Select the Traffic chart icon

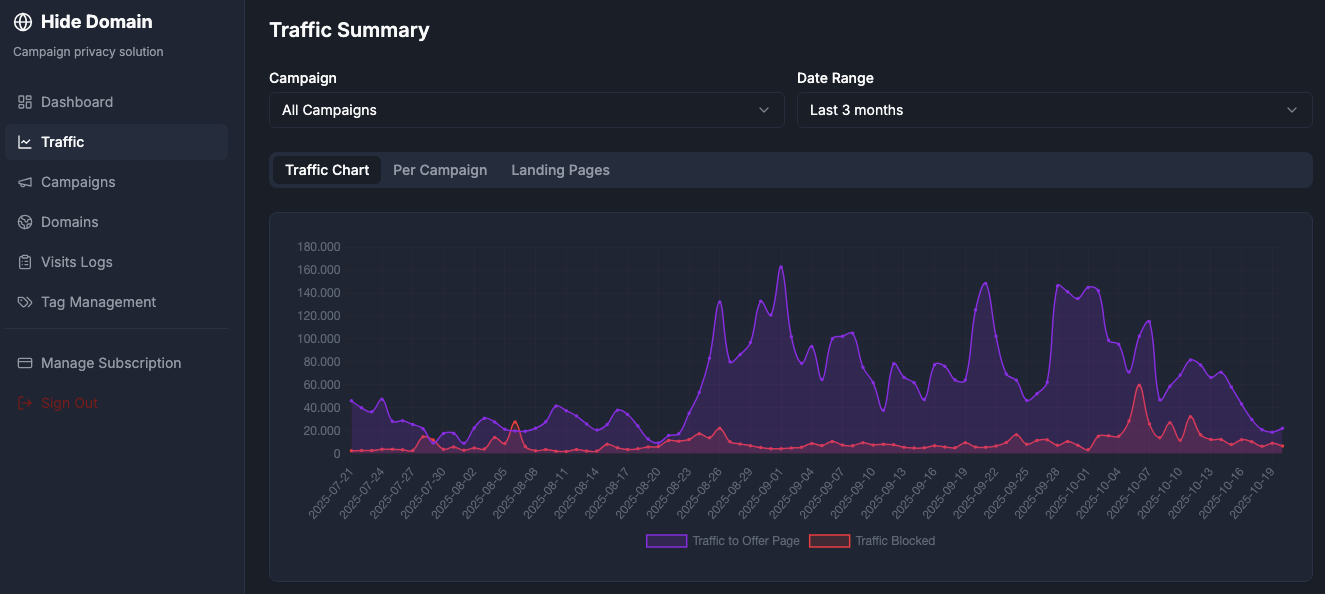pos(23,141)
